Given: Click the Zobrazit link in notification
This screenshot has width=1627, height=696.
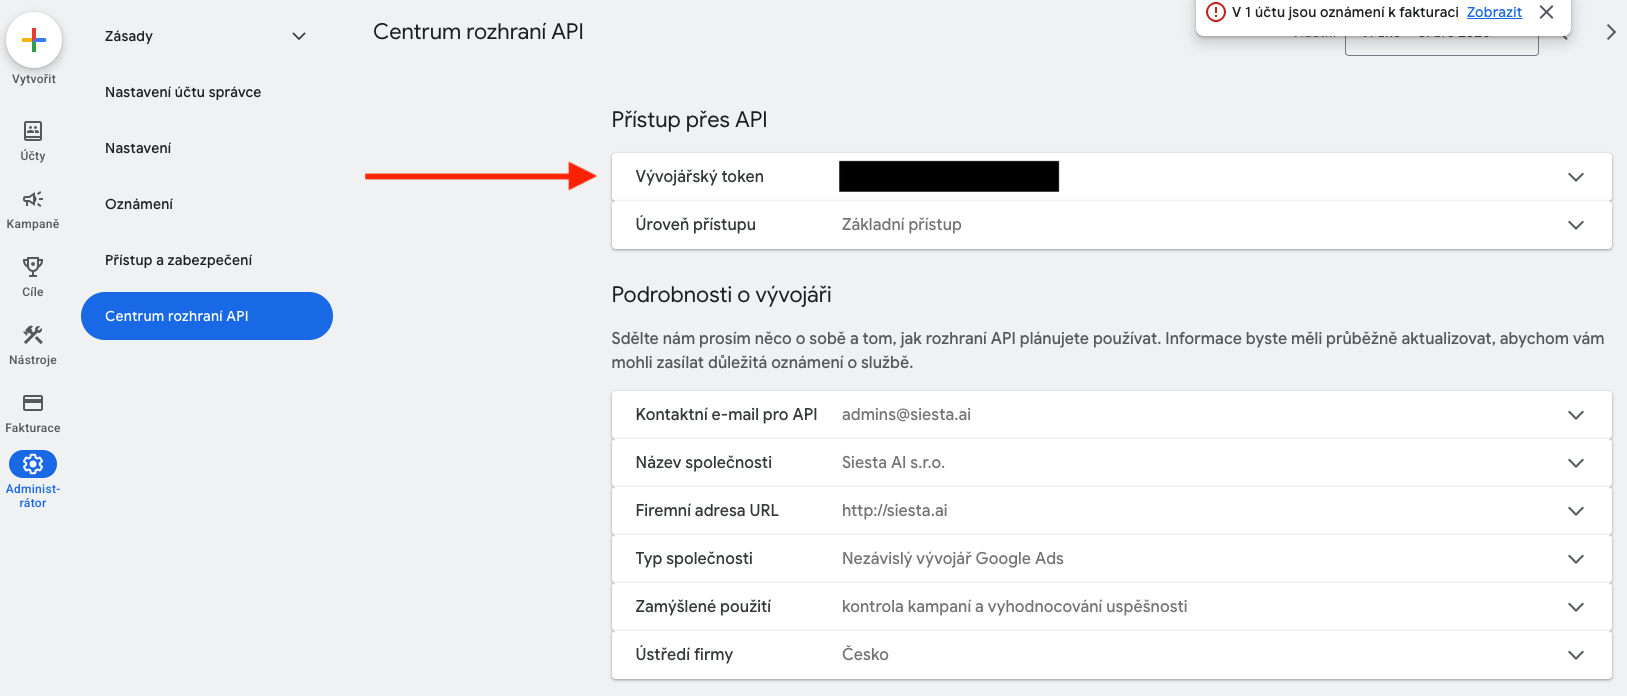Looking at the screenshot, I should [x=1494, y=12].
